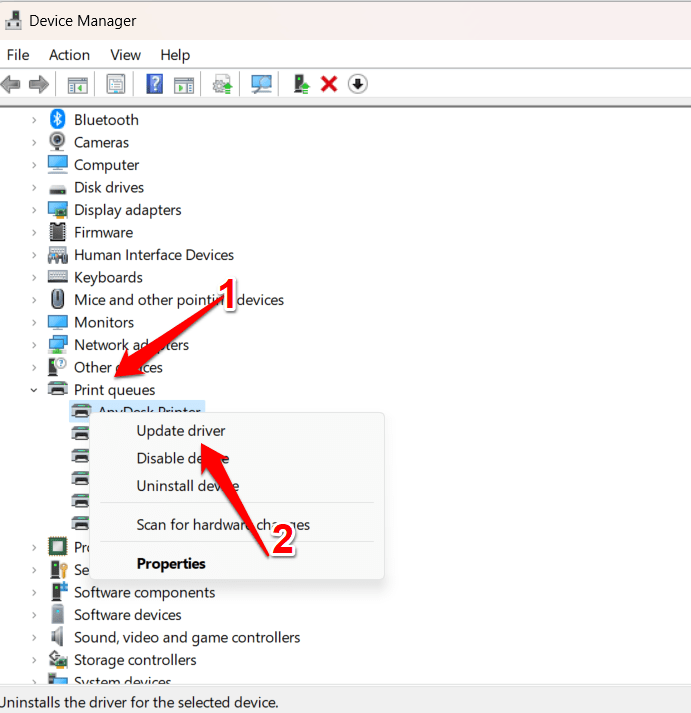Select the Sound, video and game controllers label
Screen dimensions: 691x713
[187, 638]
